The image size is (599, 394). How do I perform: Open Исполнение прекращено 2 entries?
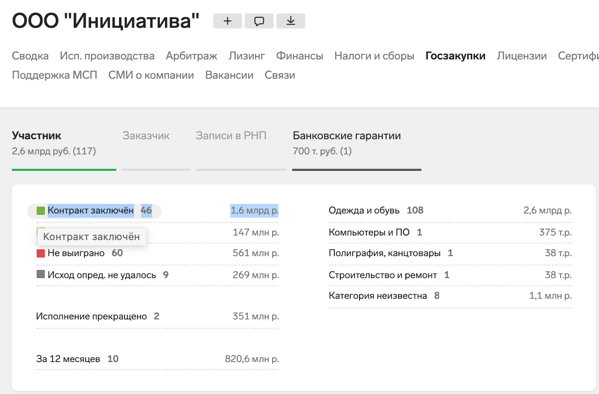98,316
